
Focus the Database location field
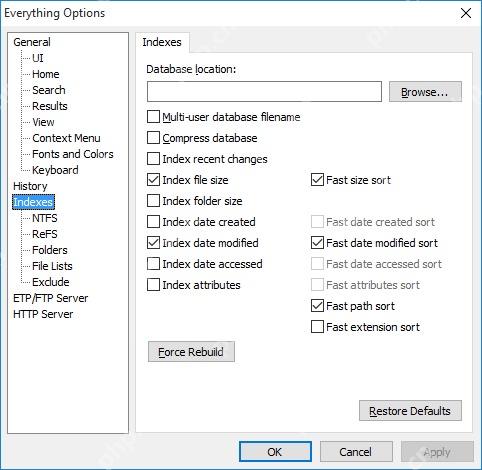point(264,91)
